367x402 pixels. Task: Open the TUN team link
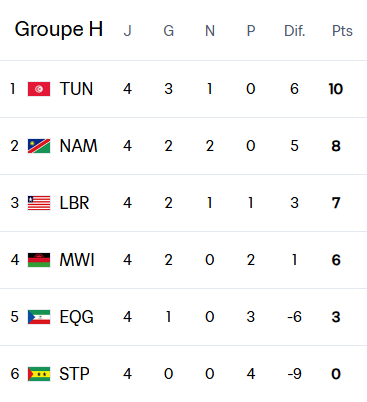tap(76, 89)
